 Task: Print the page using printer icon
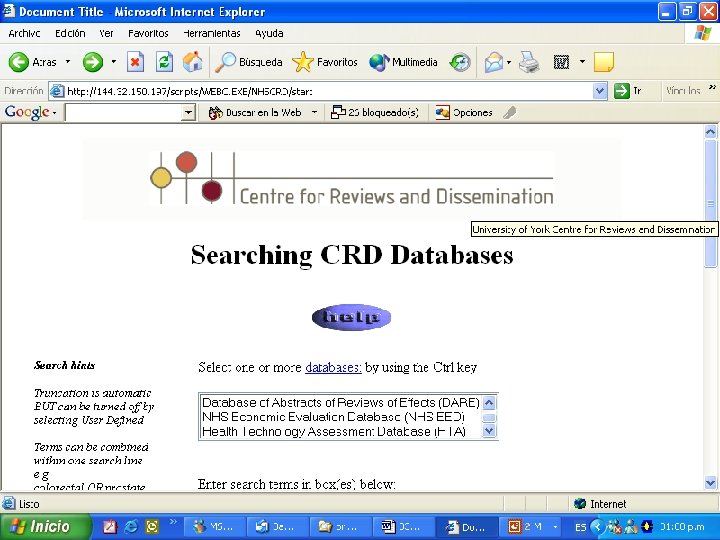coord(529,62)
